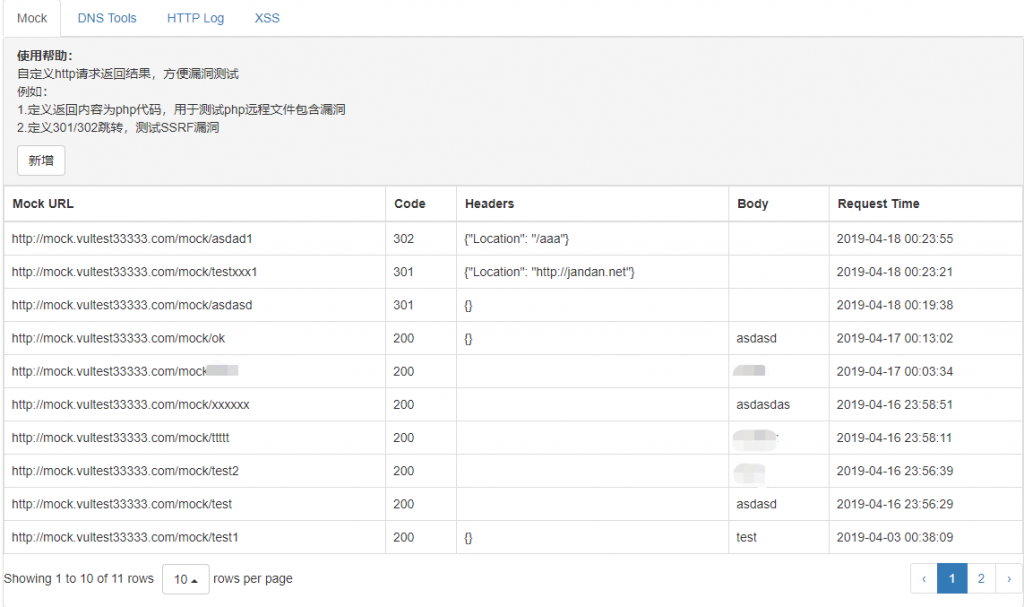
Task: Select the mock/asdad1 URL row
Action: (132, 239)
